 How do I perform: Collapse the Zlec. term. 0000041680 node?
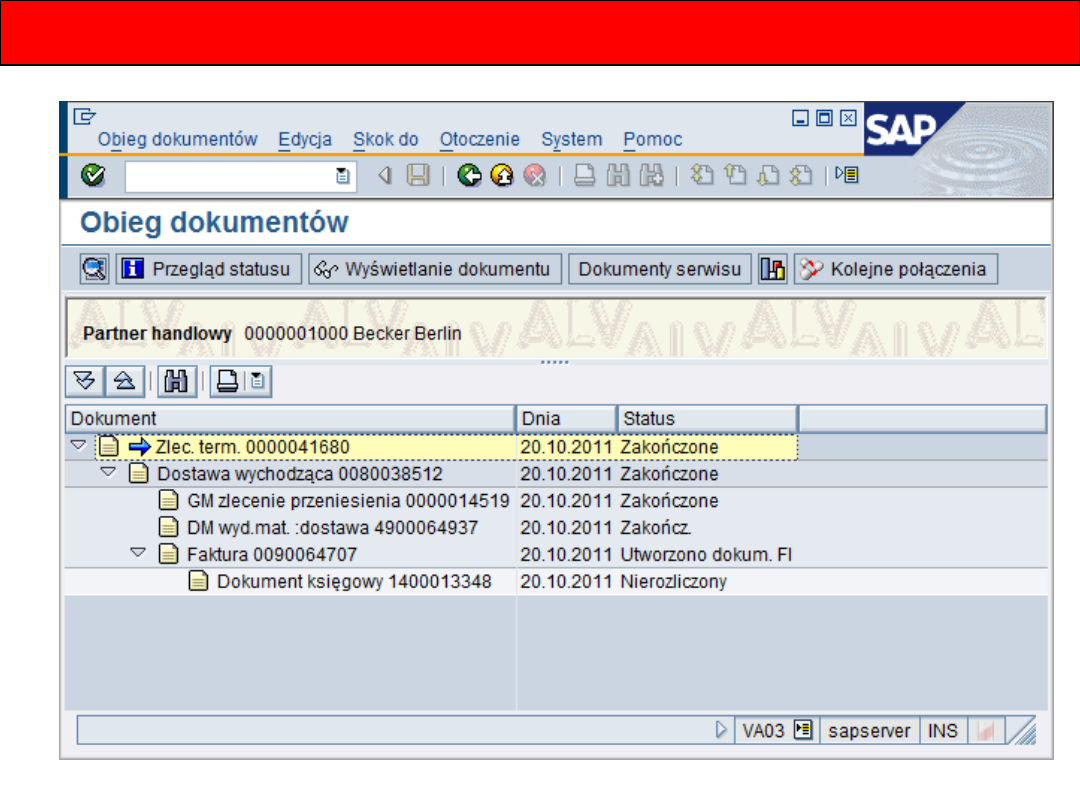point(79,446)
